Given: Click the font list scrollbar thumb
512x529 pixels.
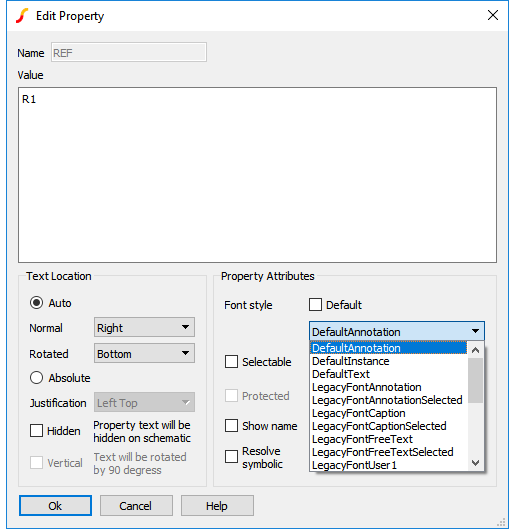Looking at the screenshot, I should (475, 381).
